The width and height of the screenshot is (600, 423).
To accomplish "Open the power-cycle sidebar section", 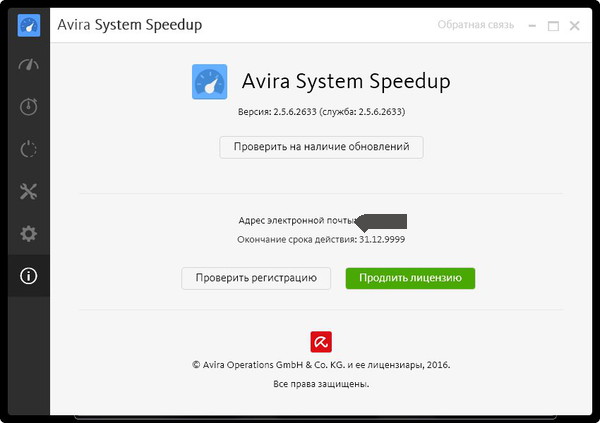I will click(28, 150).
